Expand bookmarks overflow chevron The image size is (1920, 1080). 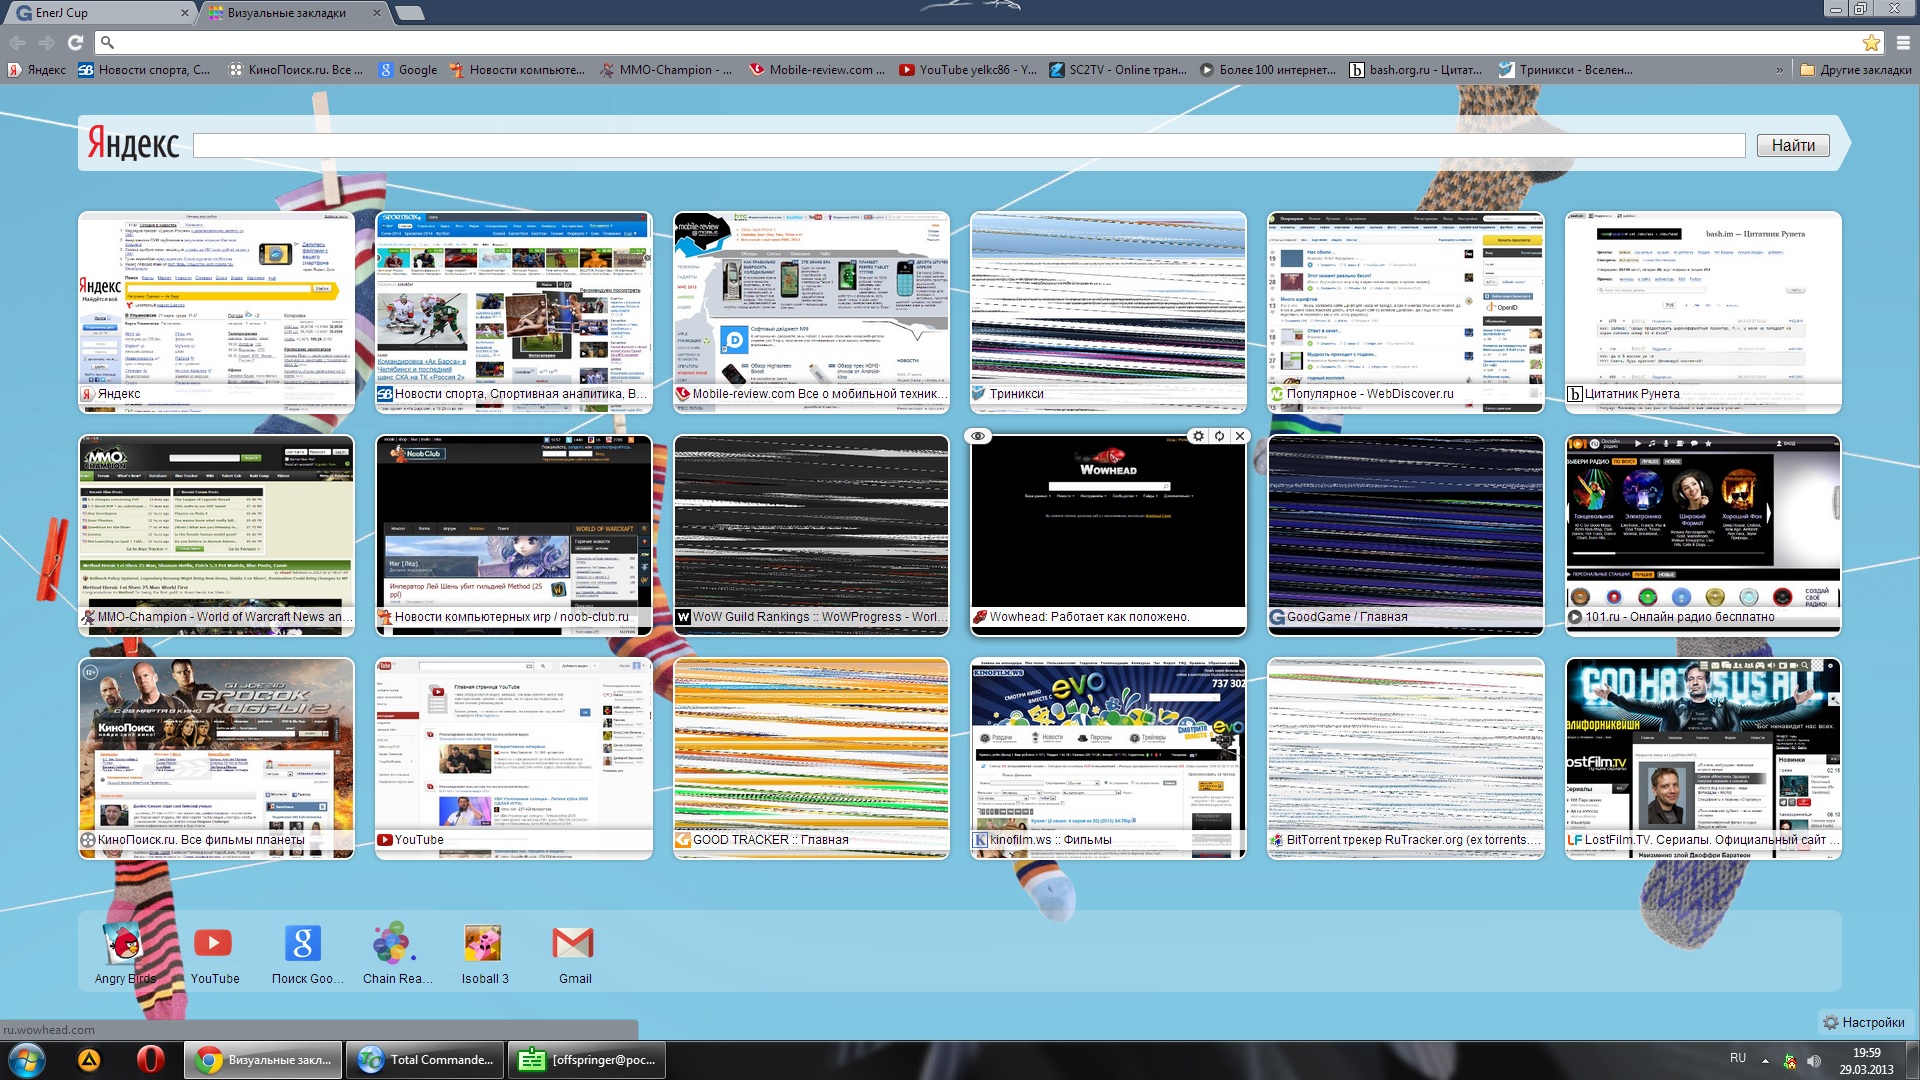1779,70
